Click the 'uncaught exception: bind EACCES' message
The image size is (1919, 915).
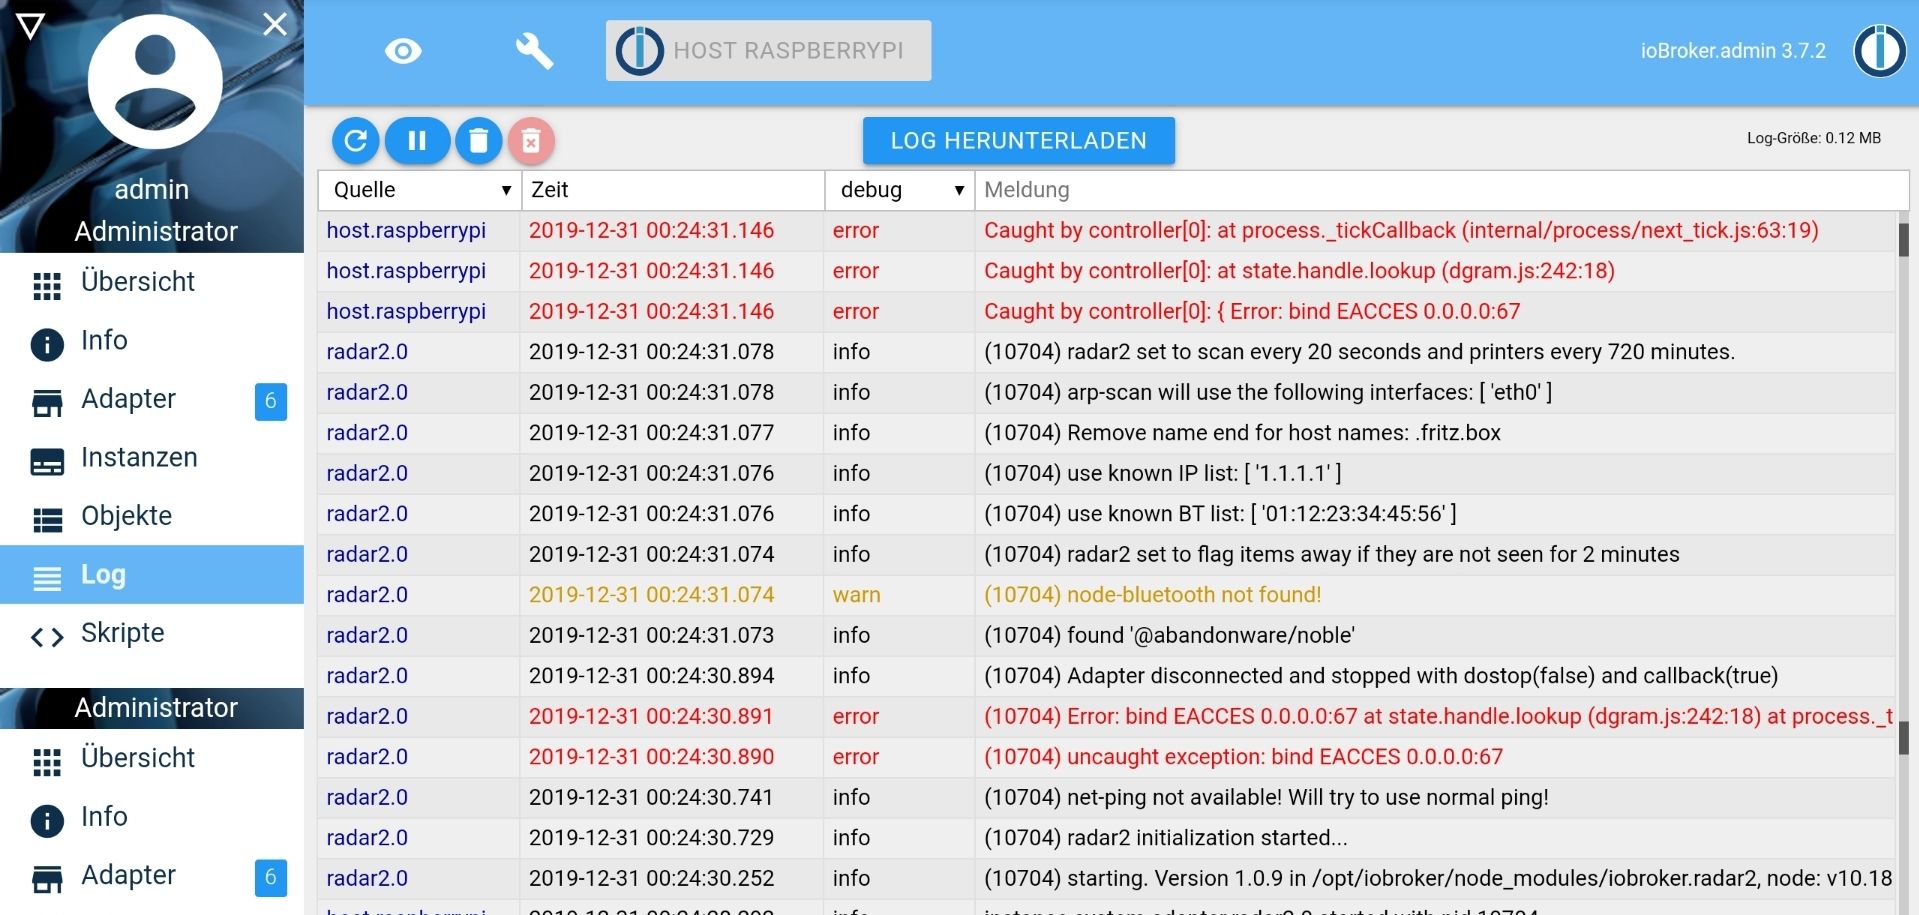tap(1243, 757)
